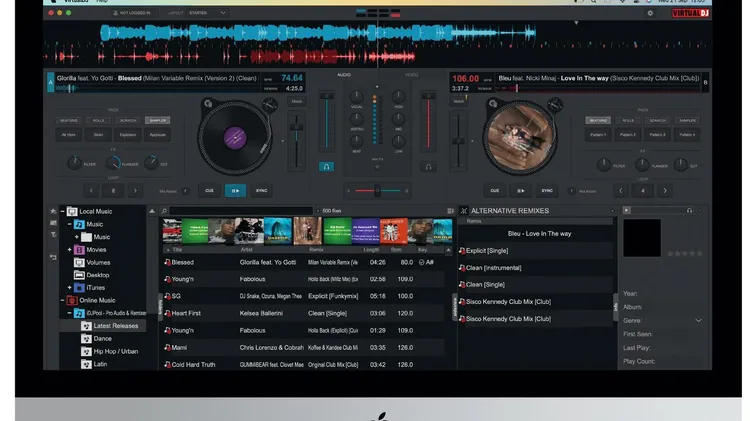
Task: Halve loop with left arrow on deck A
Action: 91,190
